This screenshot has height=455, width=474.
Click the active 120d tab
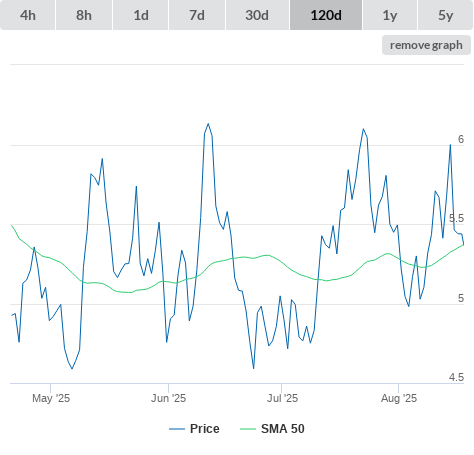(326, 15)
